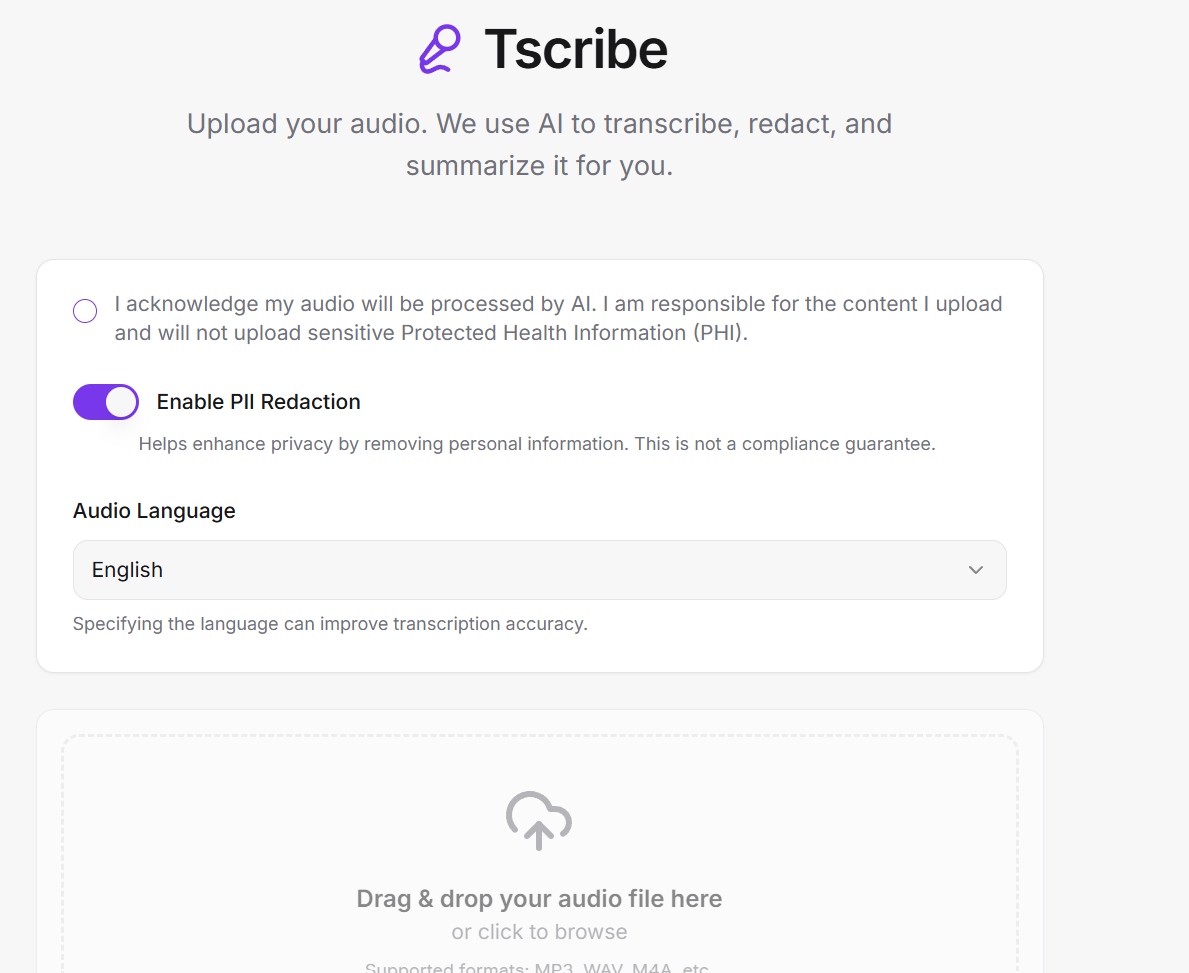Viewport: 1189px width, 973px height.
Task: Click the English combo box field
Action: tap(540, 569)
